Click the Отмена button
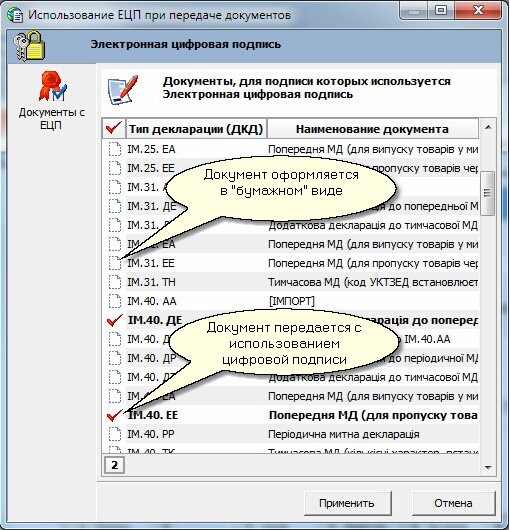The width and height of the screenshot is (510, 530). pos(453,503)
